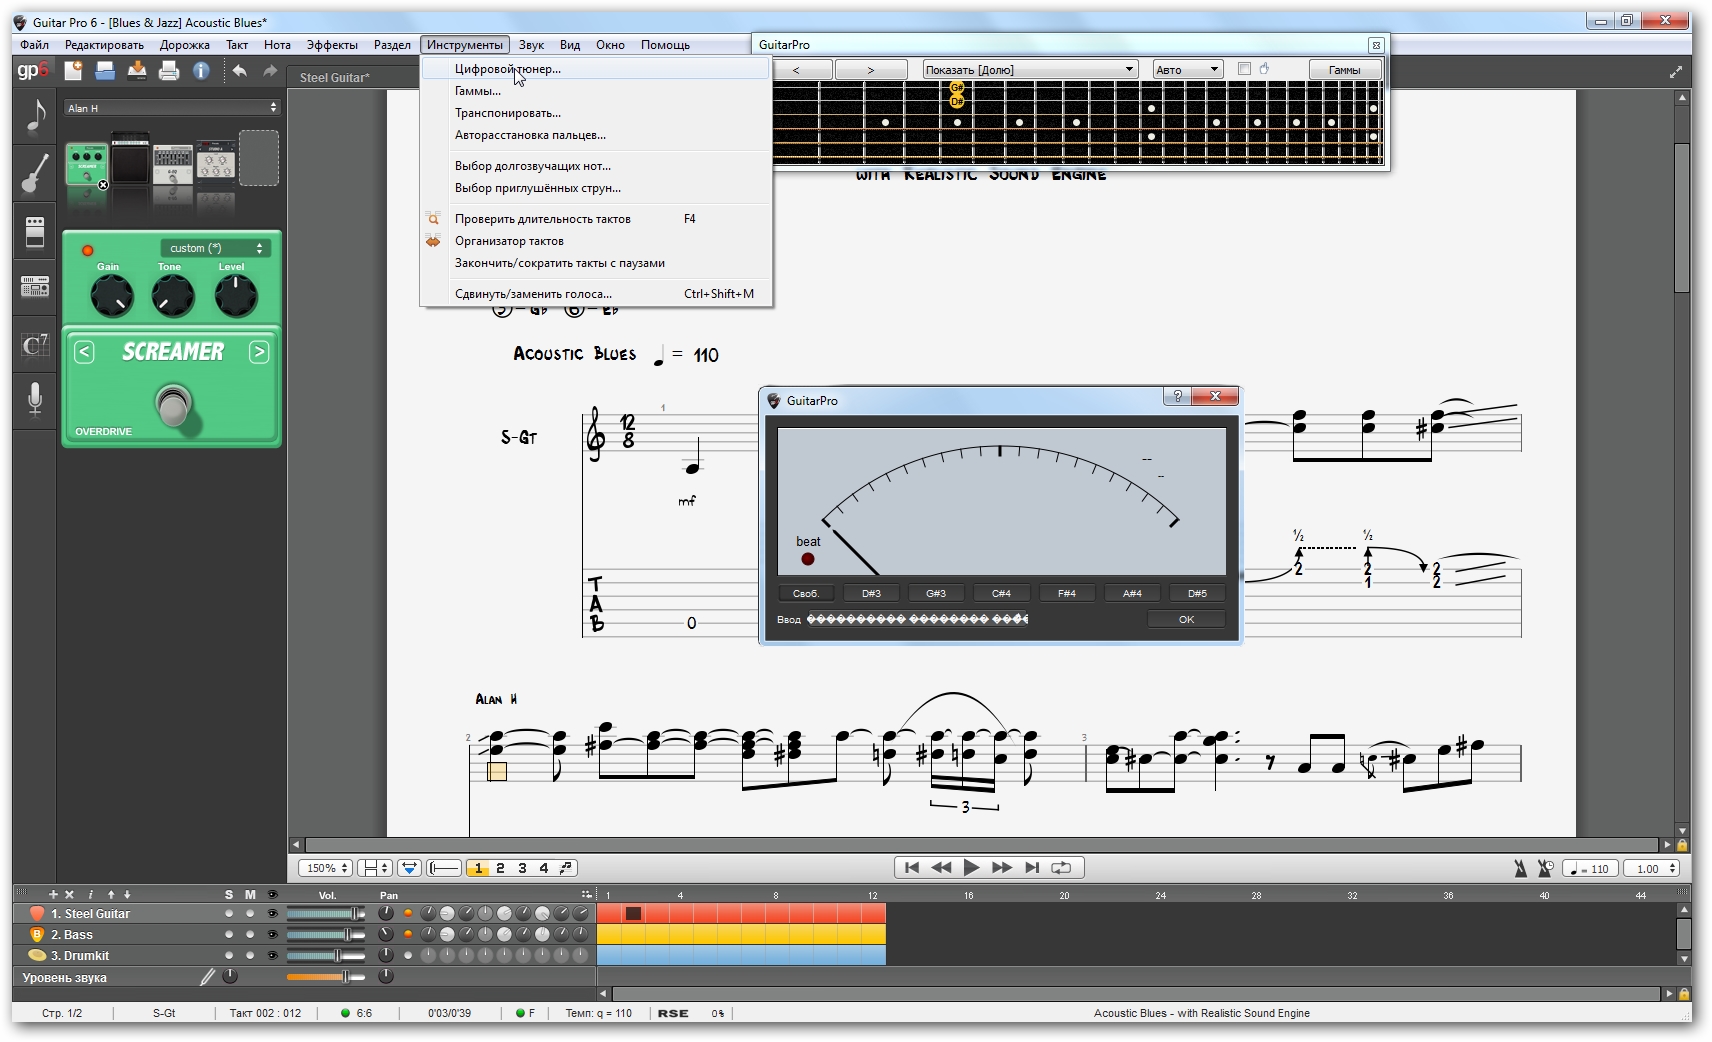Select the amp cabinet thumbnail in chain
This screenshot has width=1712, height=1042.
130,160
